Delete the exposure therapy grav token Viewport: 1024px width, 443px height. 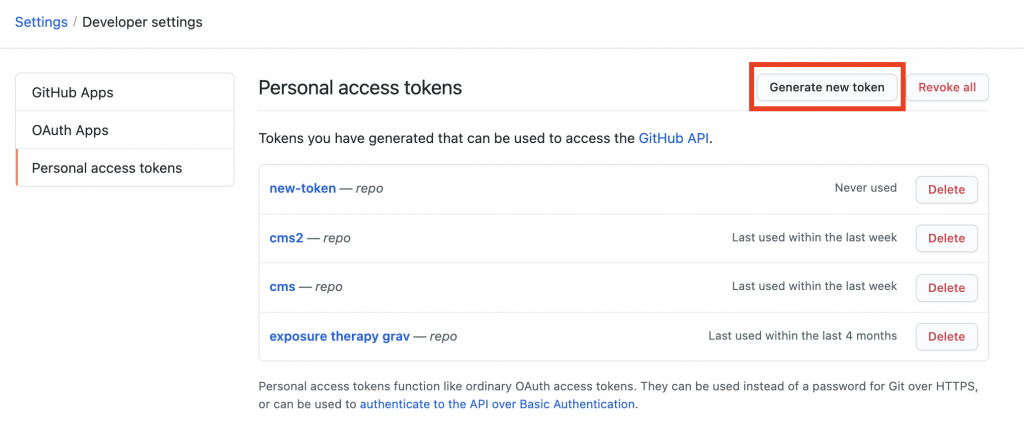(x=946, y=336)
